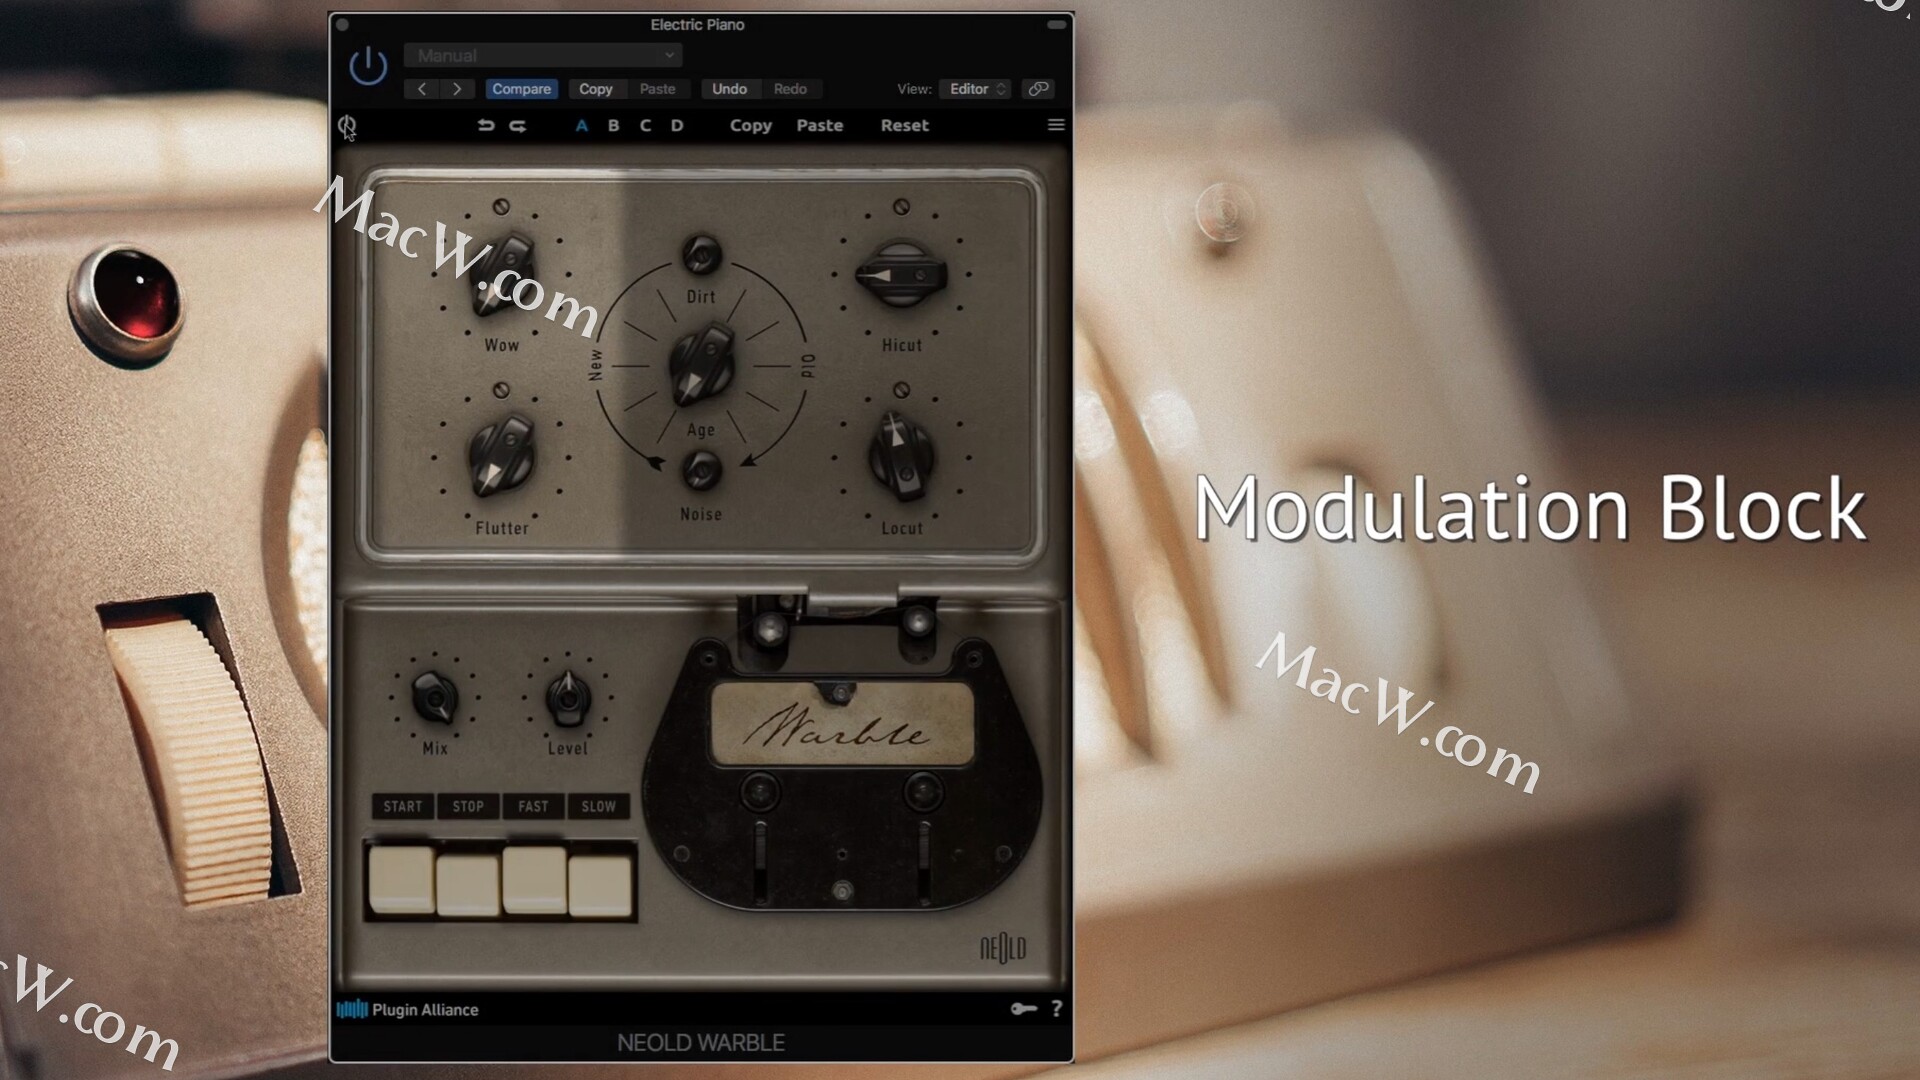
Task: Click the FAST speed selector button
Action: (x=531, y=806)
